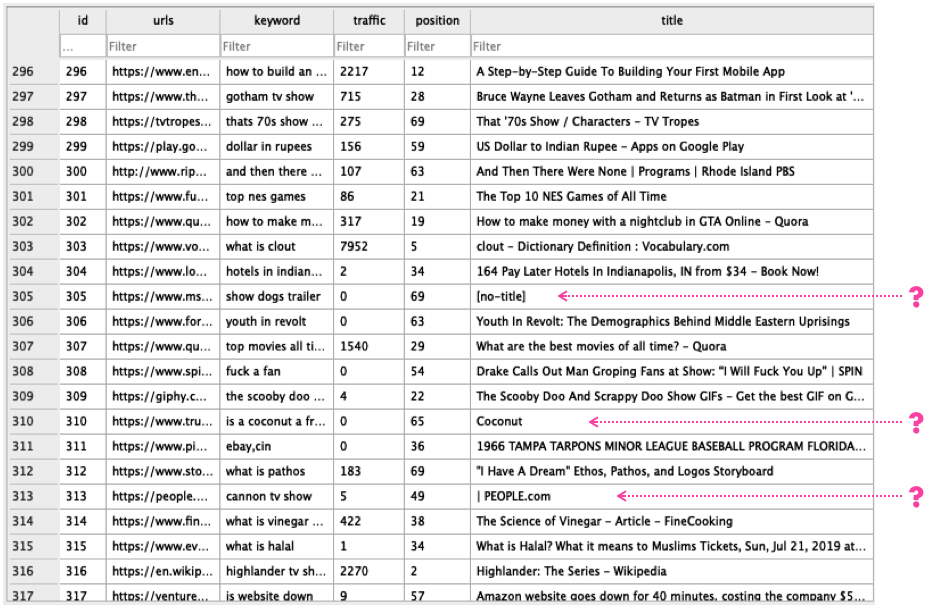Click the pink question mark beside the PEOPLE.com row
The width and height of the screenshot is (943, 616).
(x=914, y=496)
